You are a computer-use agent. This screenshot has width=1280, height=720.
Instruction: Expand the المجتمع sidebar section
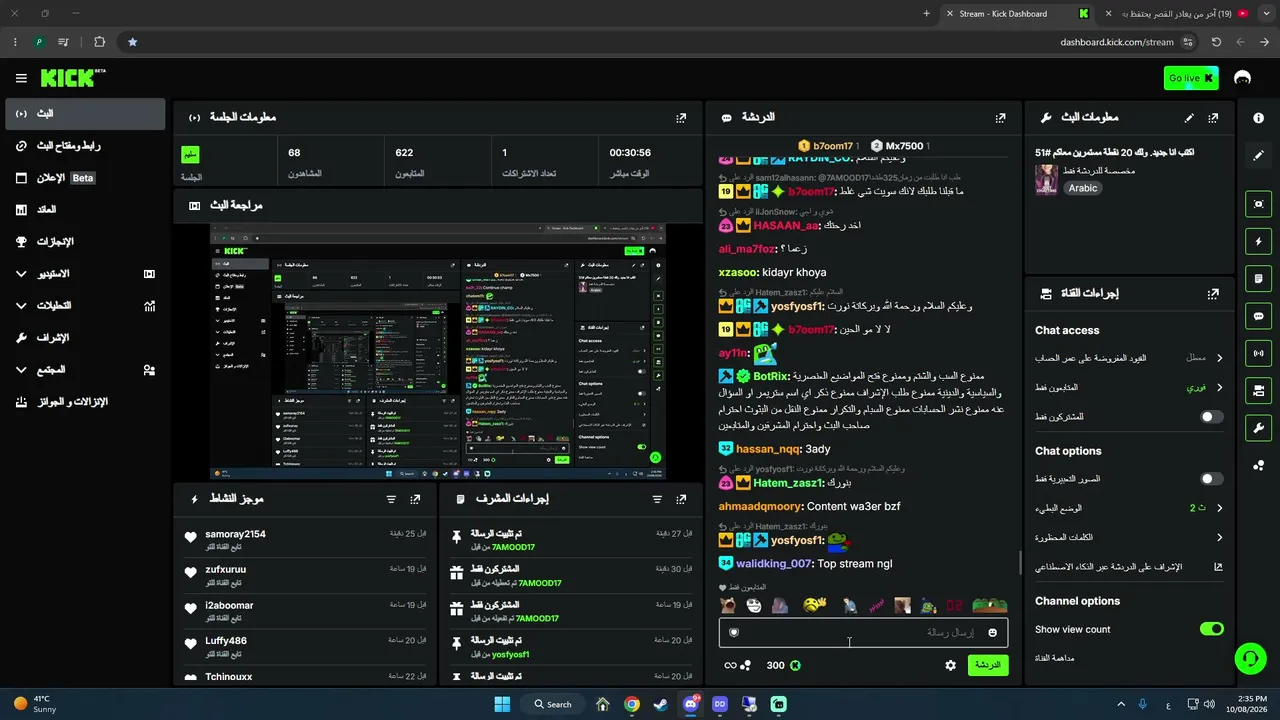coord(85,369)
